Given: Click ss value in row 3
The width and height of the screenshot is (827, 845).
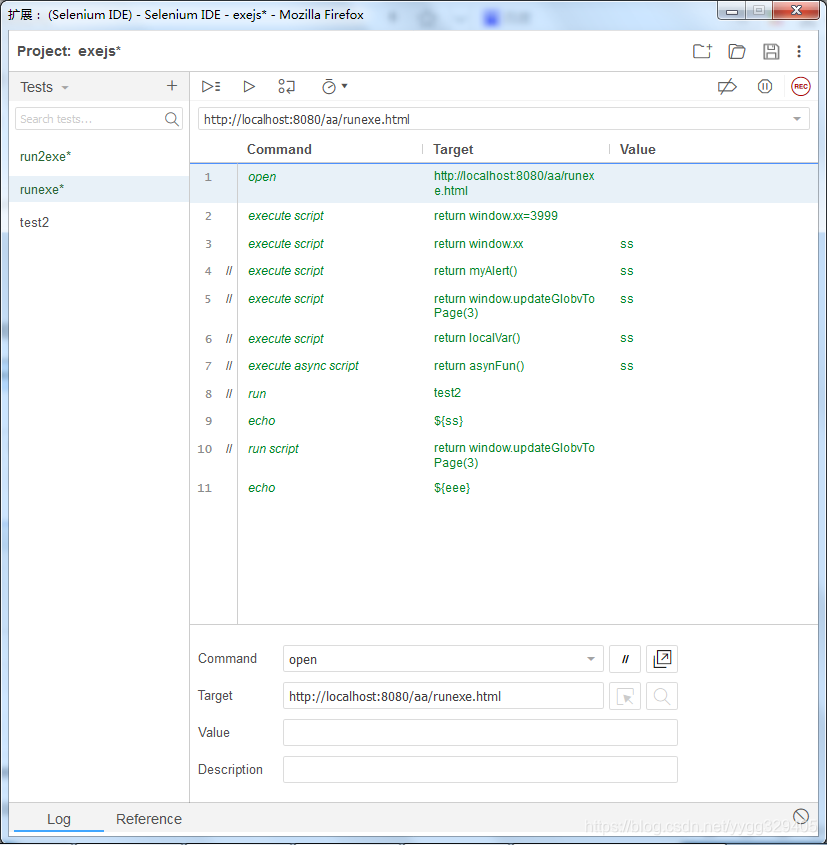Looking at the screenshot, I should click(x=627, y=244).
